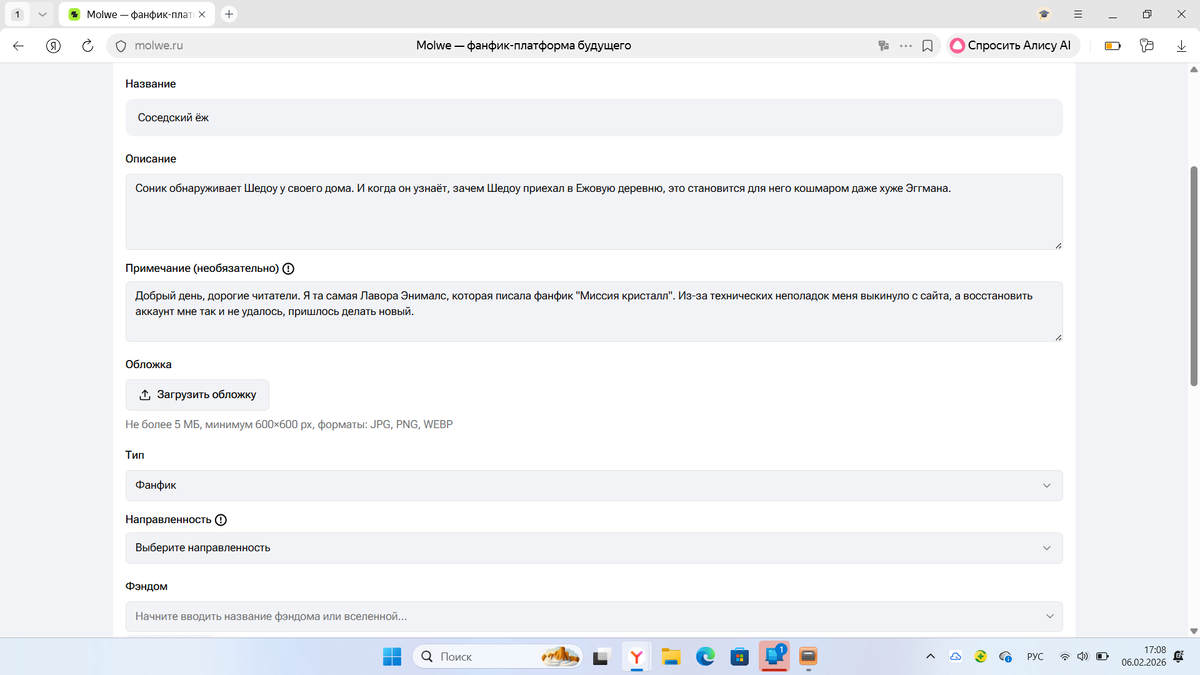Bookmark this page with the bookmark icon

pos(928,45)
